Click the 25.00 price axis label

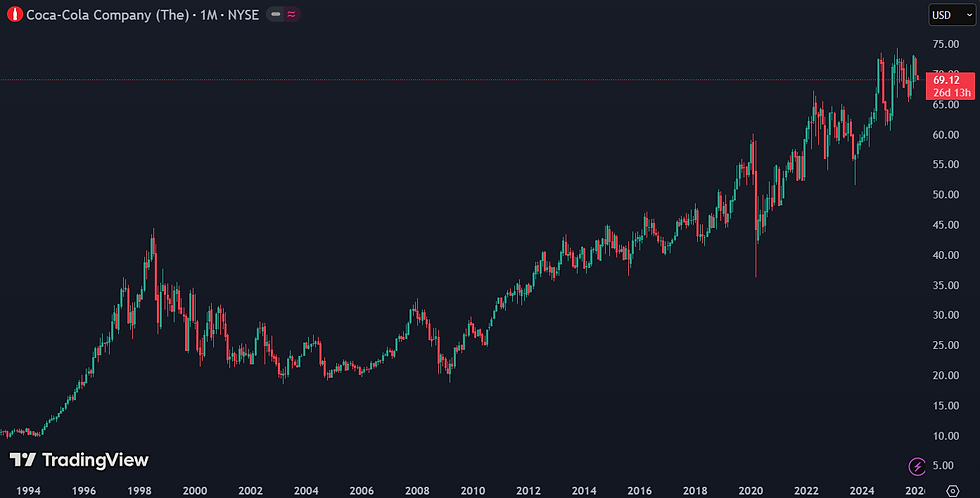[946, 345]
